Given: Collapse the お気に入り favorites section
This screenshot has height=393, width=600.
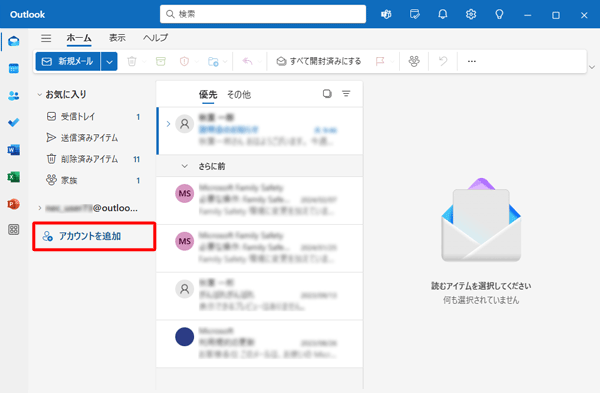Looking at the screenshot, I should (39, 95).
